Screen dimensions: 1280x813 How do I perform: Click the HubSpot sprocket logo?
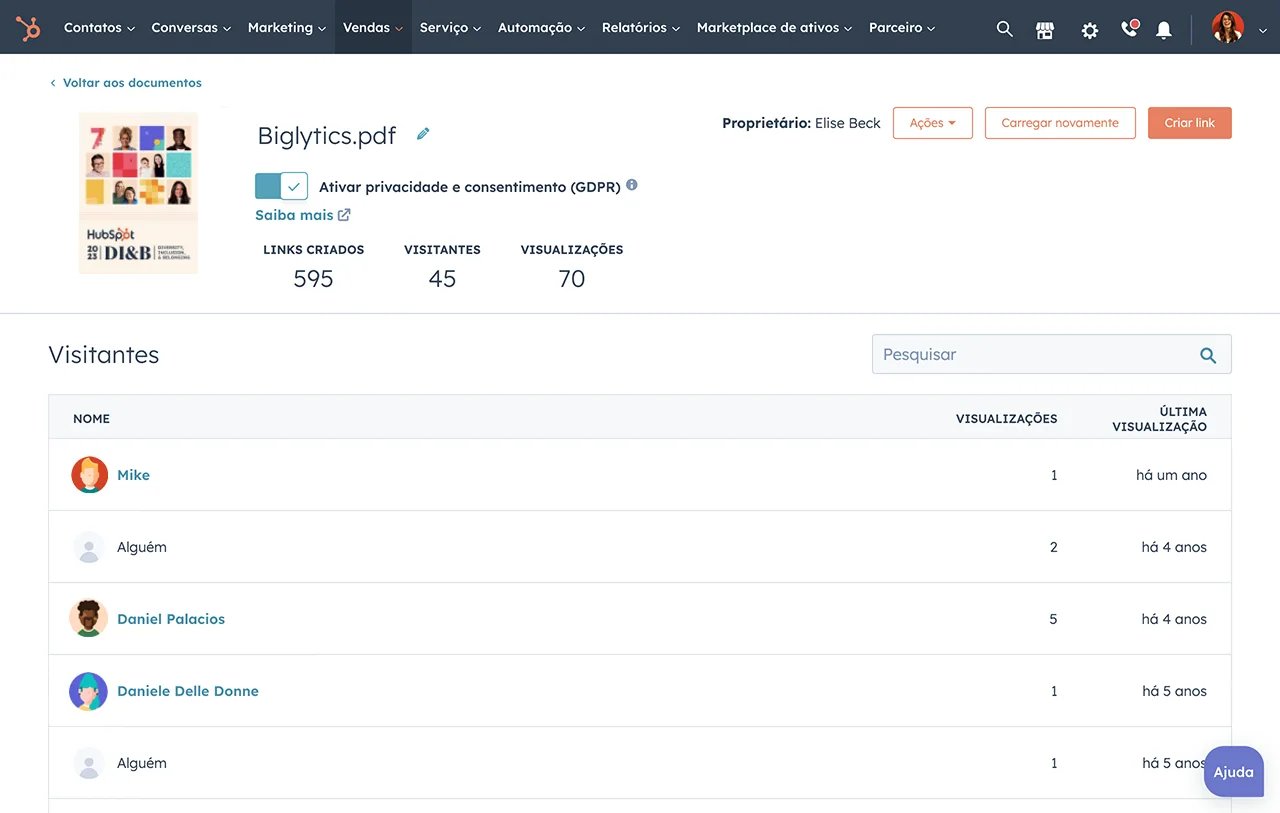[x=28, y=27]
